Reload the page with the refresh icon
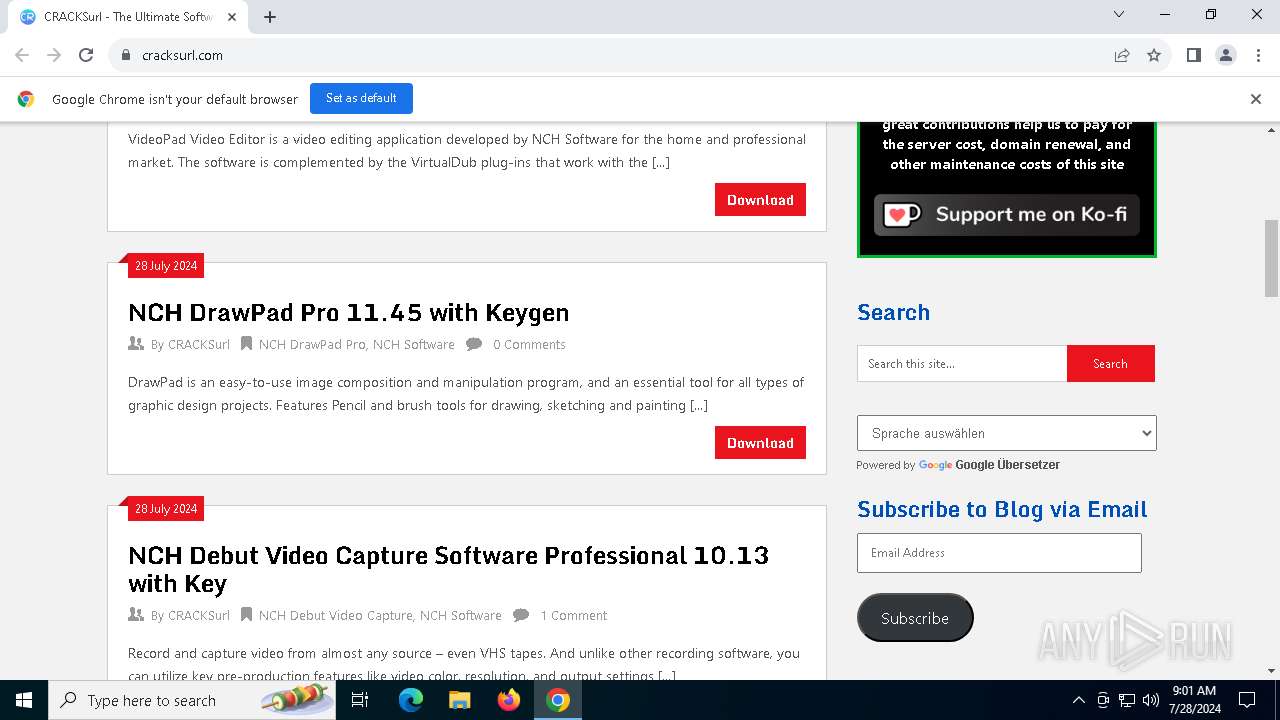Viewport: 1280px width, 720px height. point(86,55)
